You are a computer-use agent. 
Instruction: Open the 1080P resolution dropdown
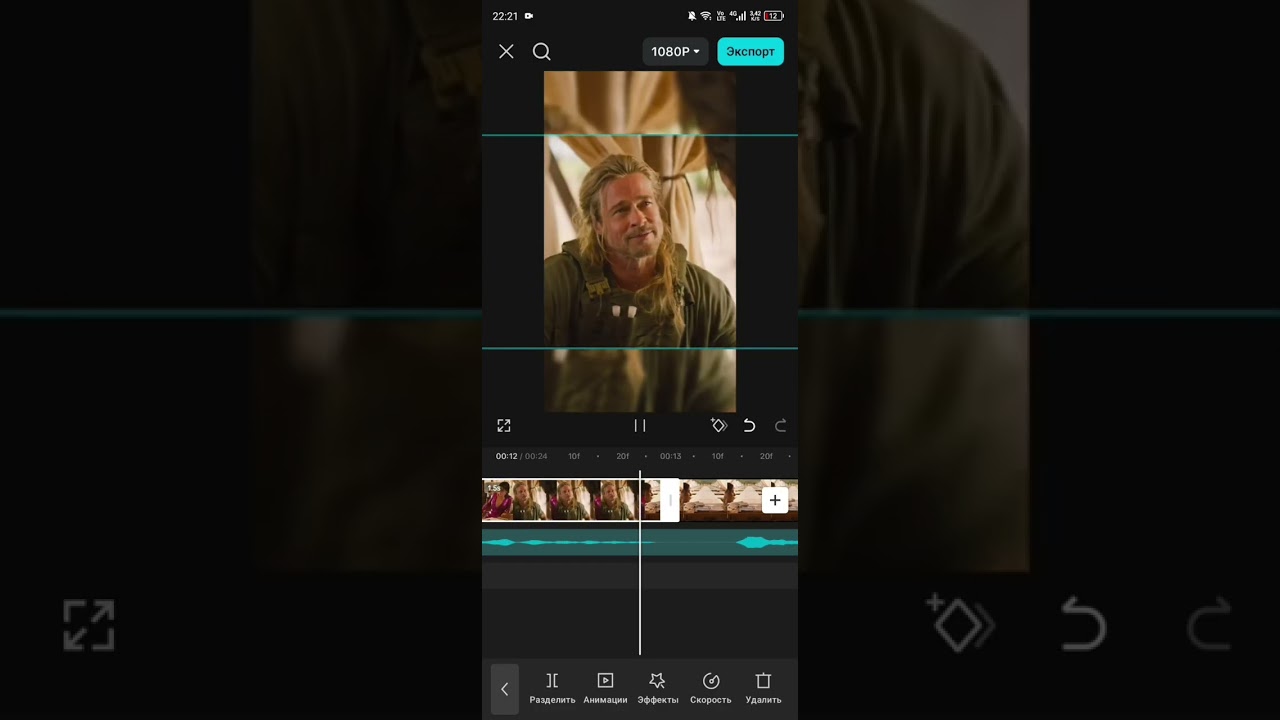[x=675, y=51]
